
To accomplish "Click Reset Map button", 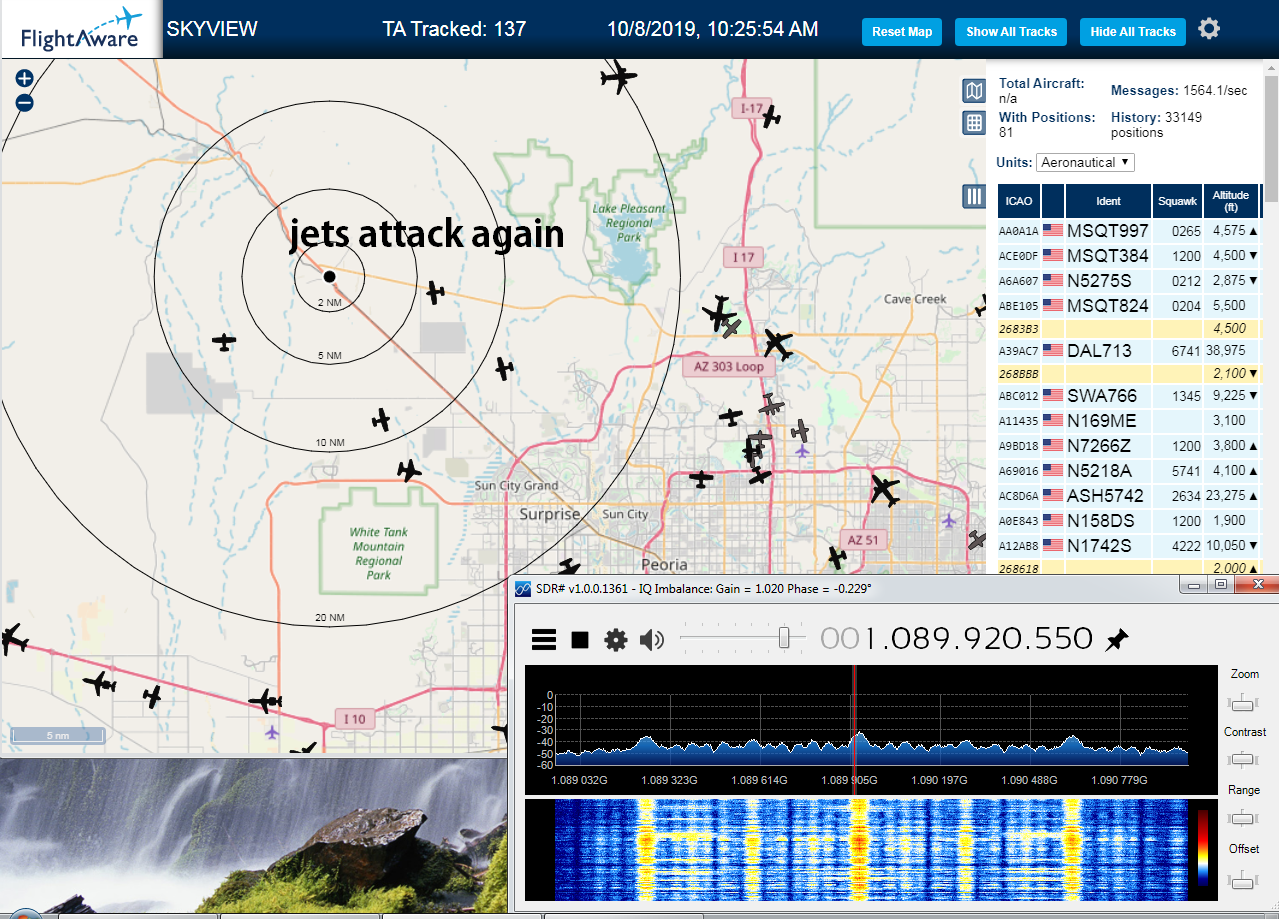I will (902, 32).
